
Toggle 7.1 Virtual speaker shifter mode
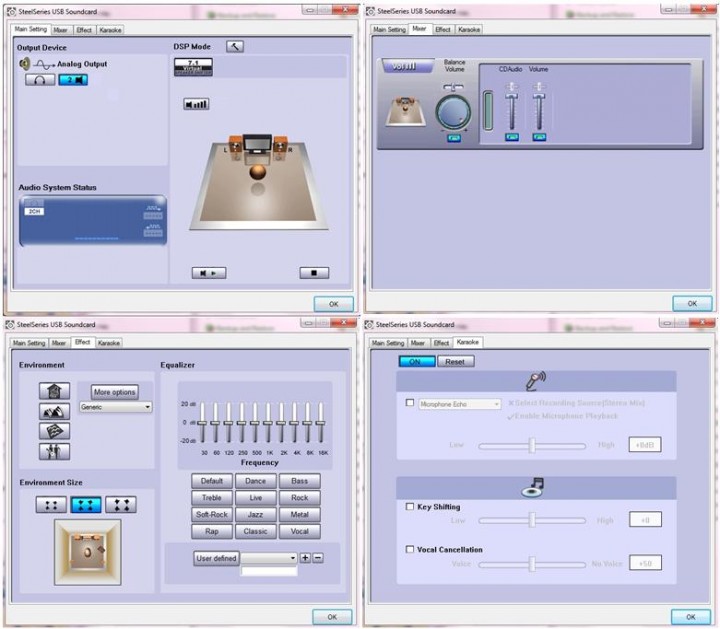click(193, 67)
